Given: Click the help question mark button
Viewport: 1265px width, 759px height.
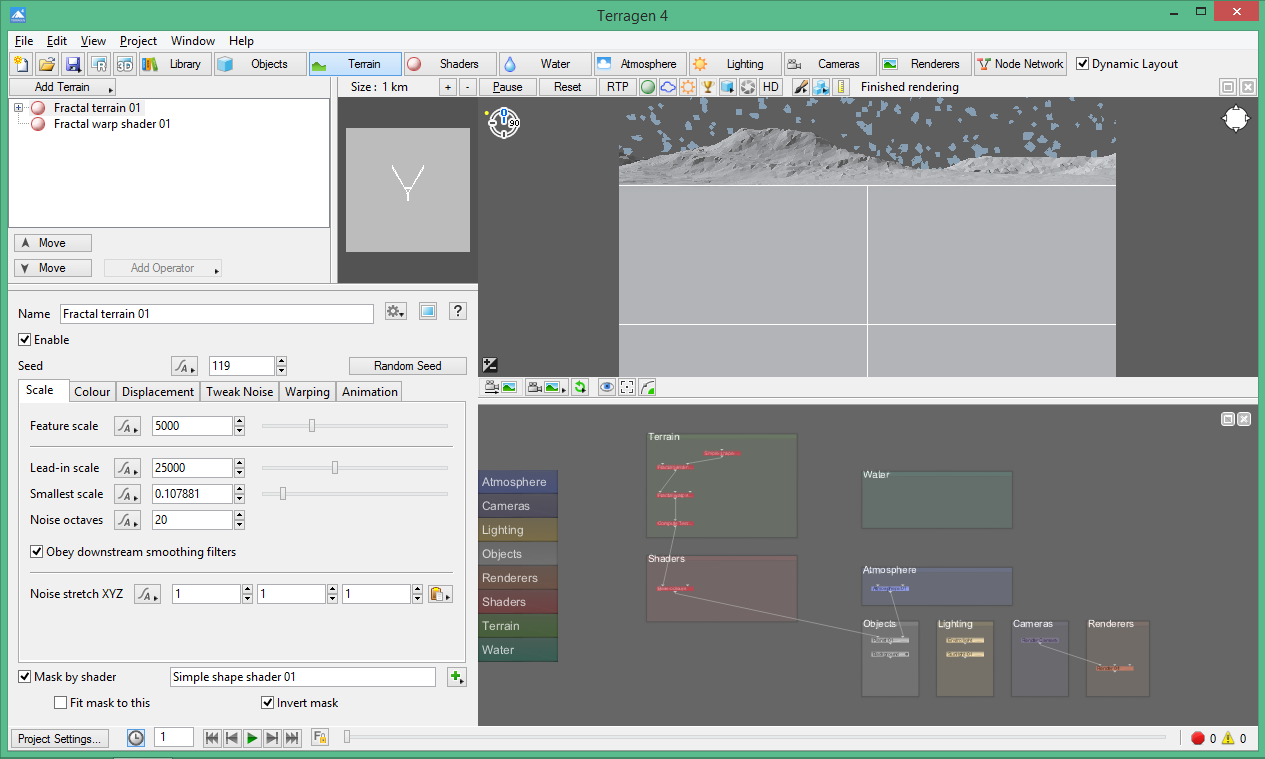Looking at the screenshot, I should 457,312.
